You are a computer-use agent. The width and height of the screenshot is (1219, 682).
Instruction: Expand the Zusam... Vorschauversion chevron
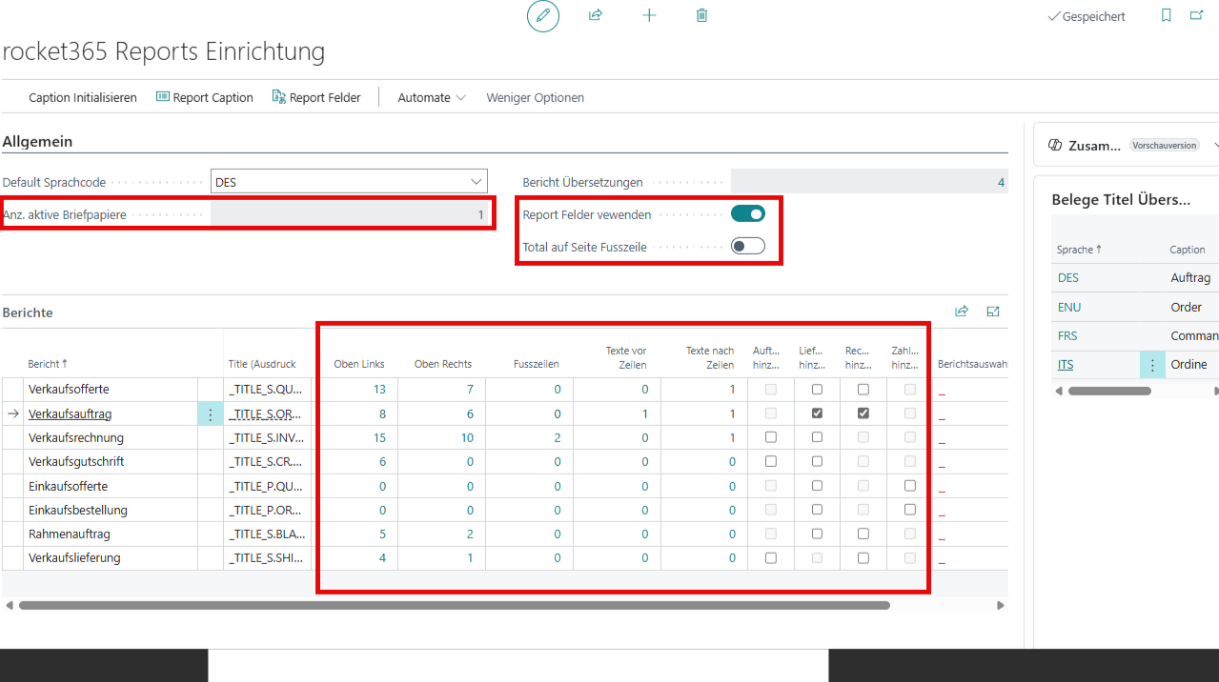coord(1215,145)
